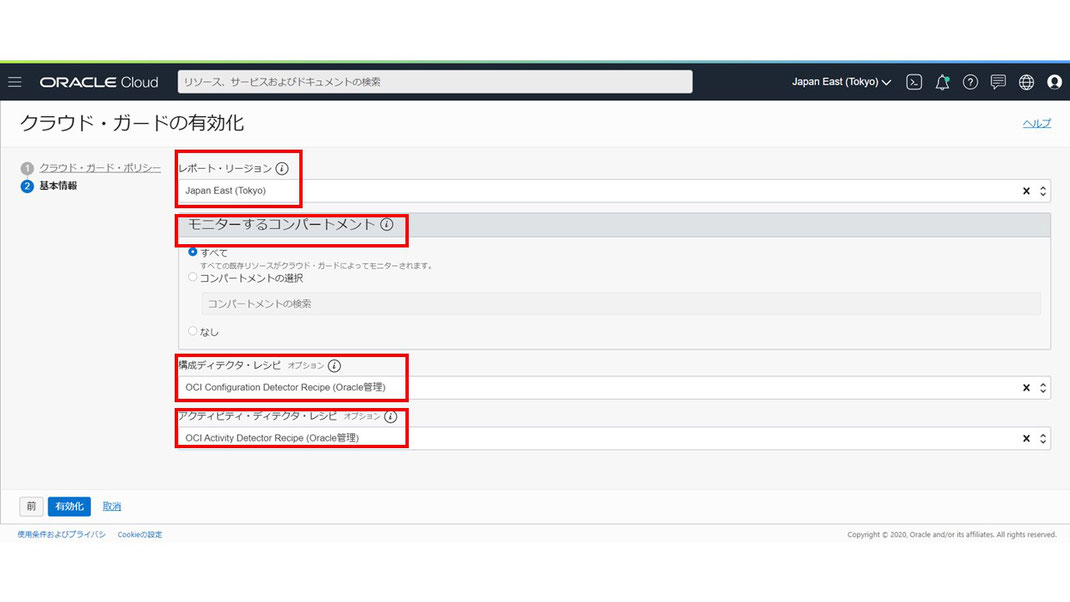Click the 有効化 button
1070x602 pixels.
(69, 506)
